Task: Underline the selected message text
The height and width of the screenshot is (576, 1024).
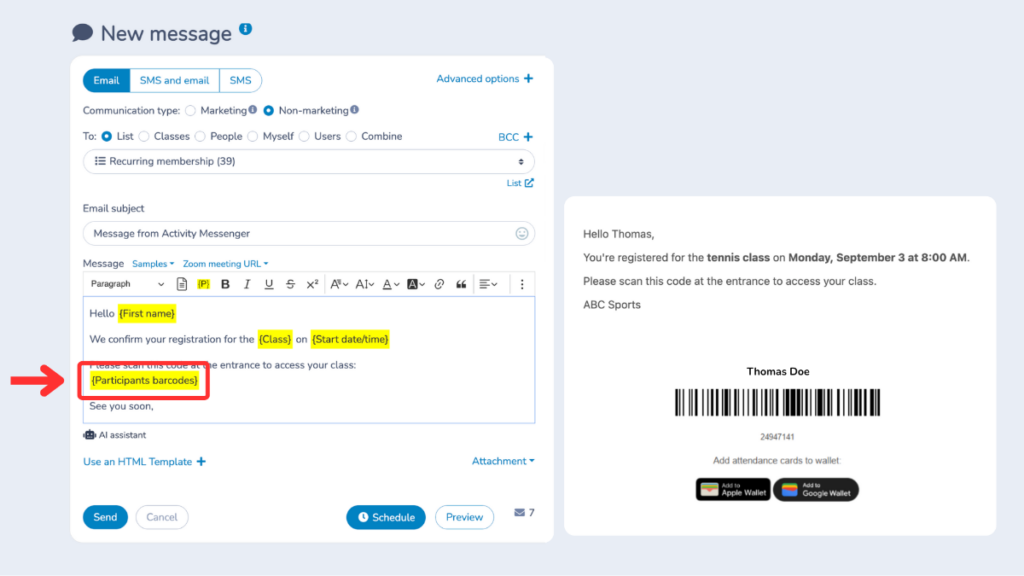Action: 267,285
